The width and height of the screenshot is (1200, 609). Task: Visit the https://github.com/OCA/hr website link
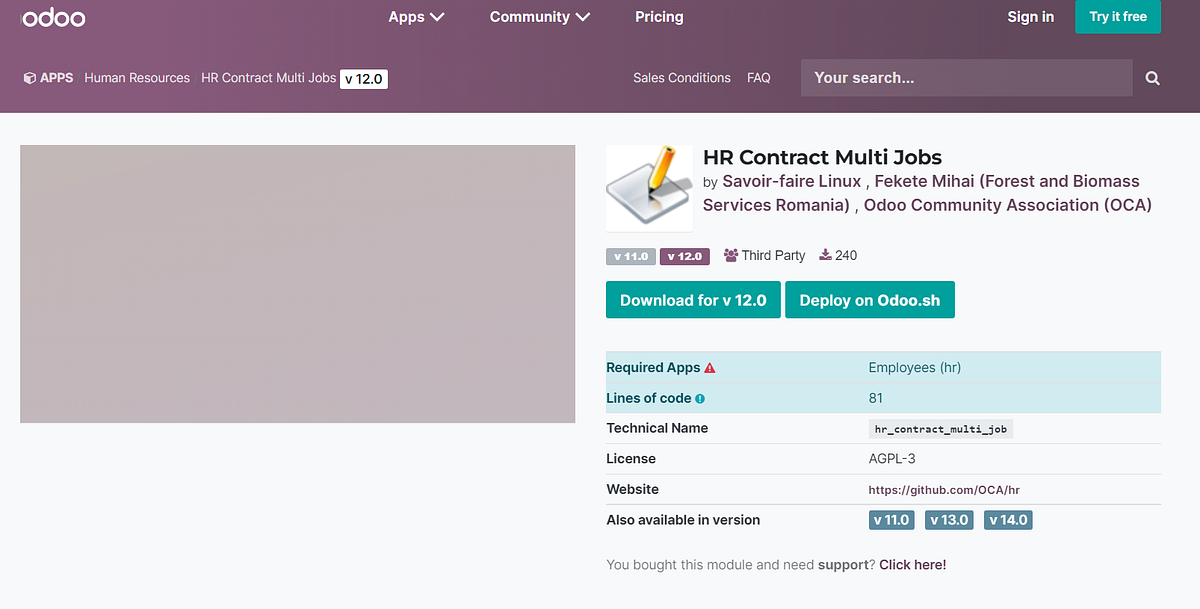click(943, 489)
